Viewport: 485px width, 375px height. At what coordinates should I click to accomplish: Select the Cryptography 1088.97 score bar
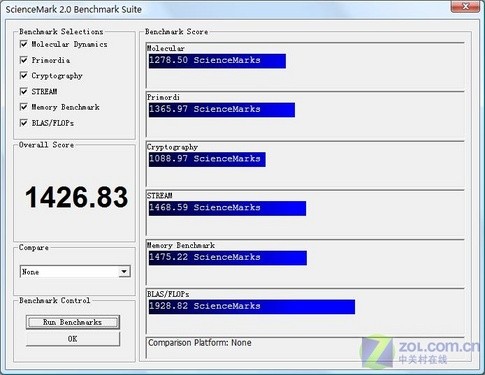point(207,159)
